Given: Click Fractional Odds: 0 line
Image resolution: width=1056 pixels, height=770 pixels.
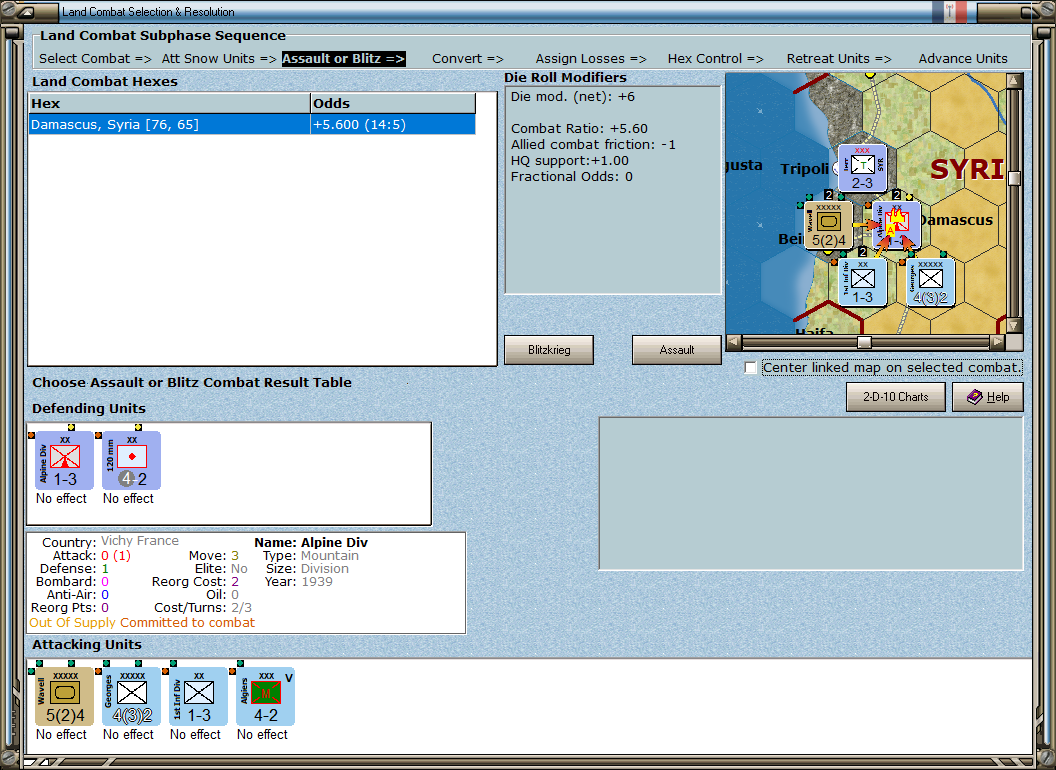Looking at the screenshot, I should tap(572, 177).
